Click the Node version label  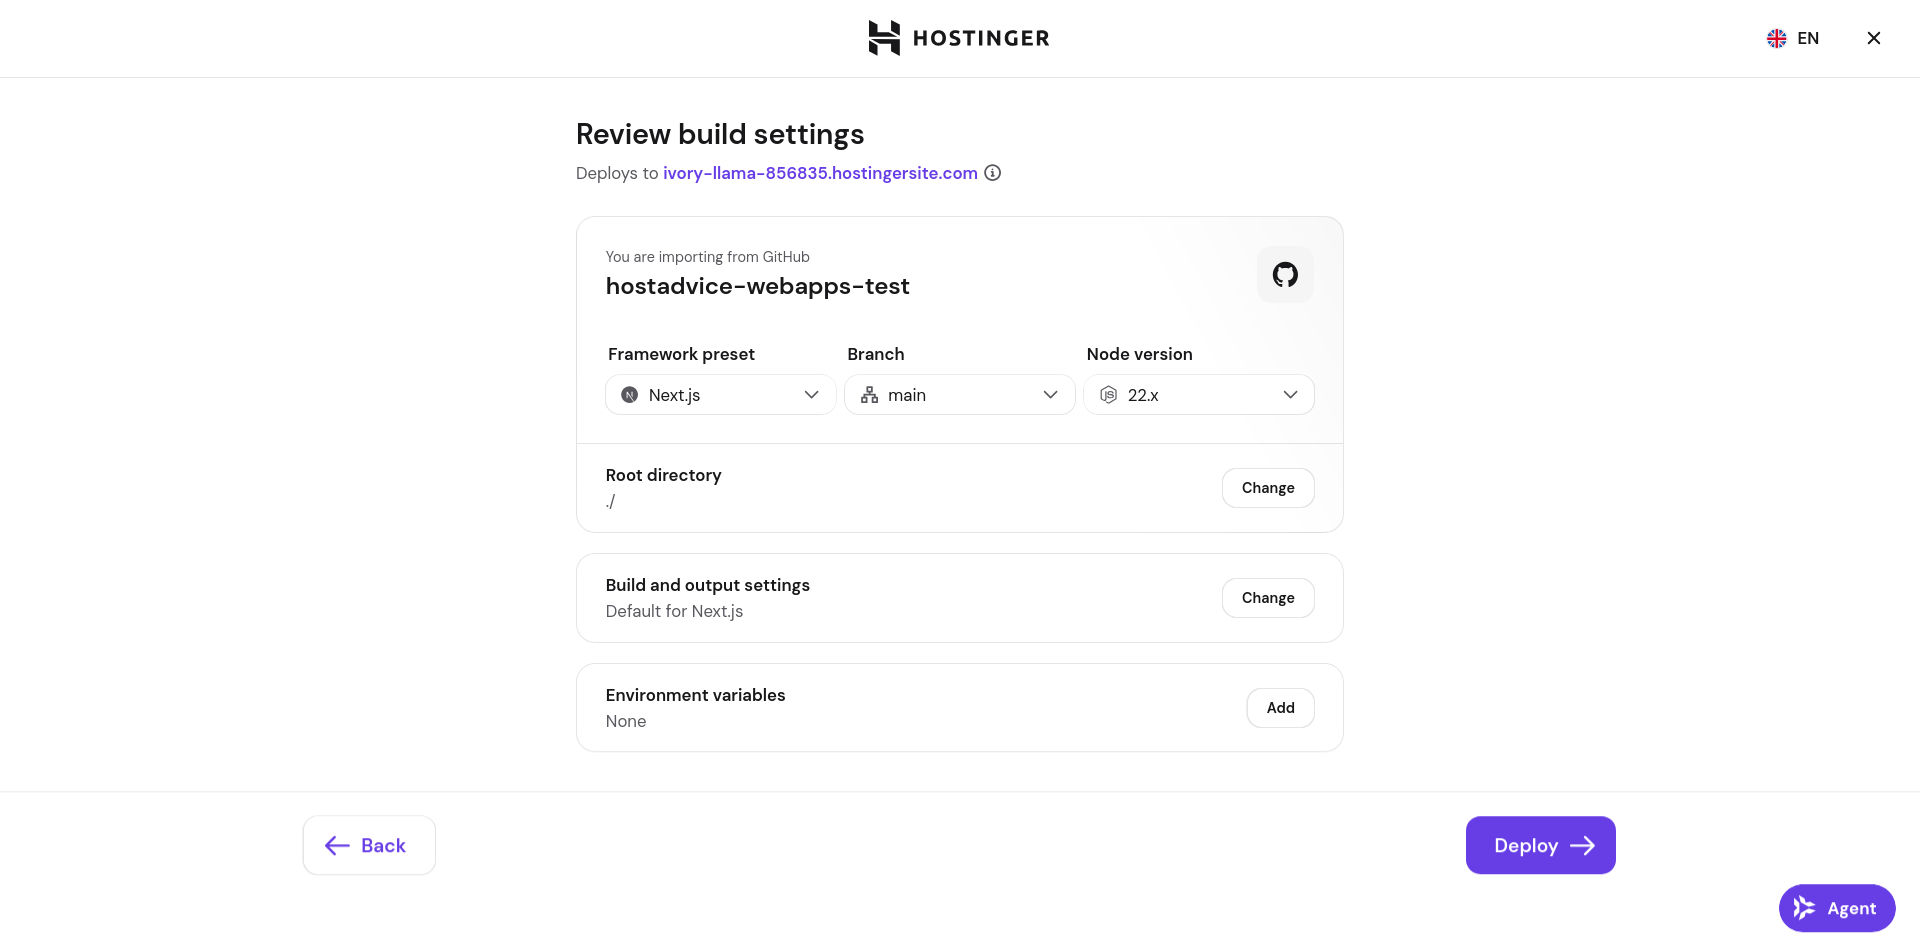(1140, 354)
